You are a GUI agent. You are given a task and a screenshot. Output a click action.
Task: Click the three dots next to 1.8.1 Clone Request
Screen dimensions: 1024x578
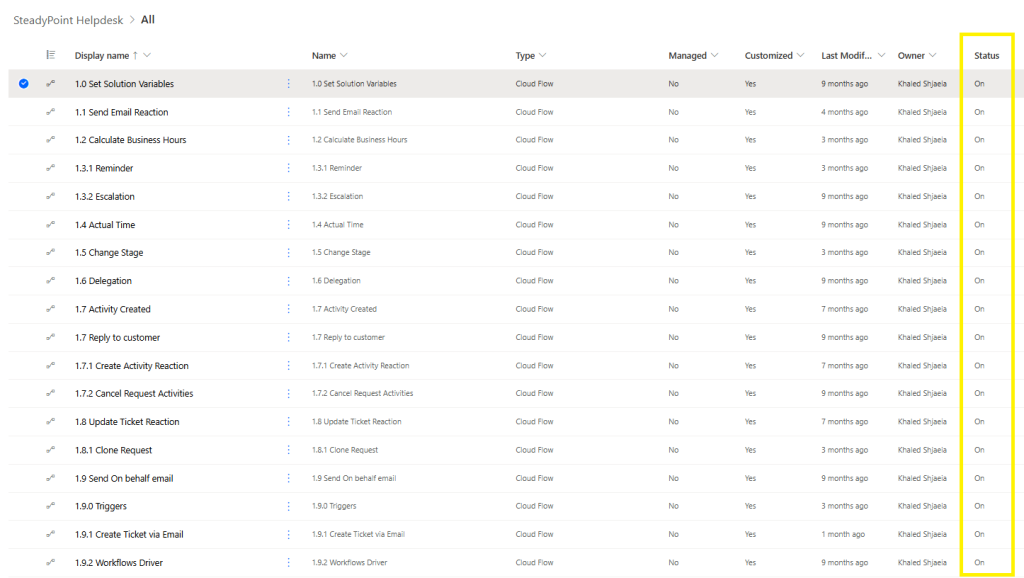point(289,450)
